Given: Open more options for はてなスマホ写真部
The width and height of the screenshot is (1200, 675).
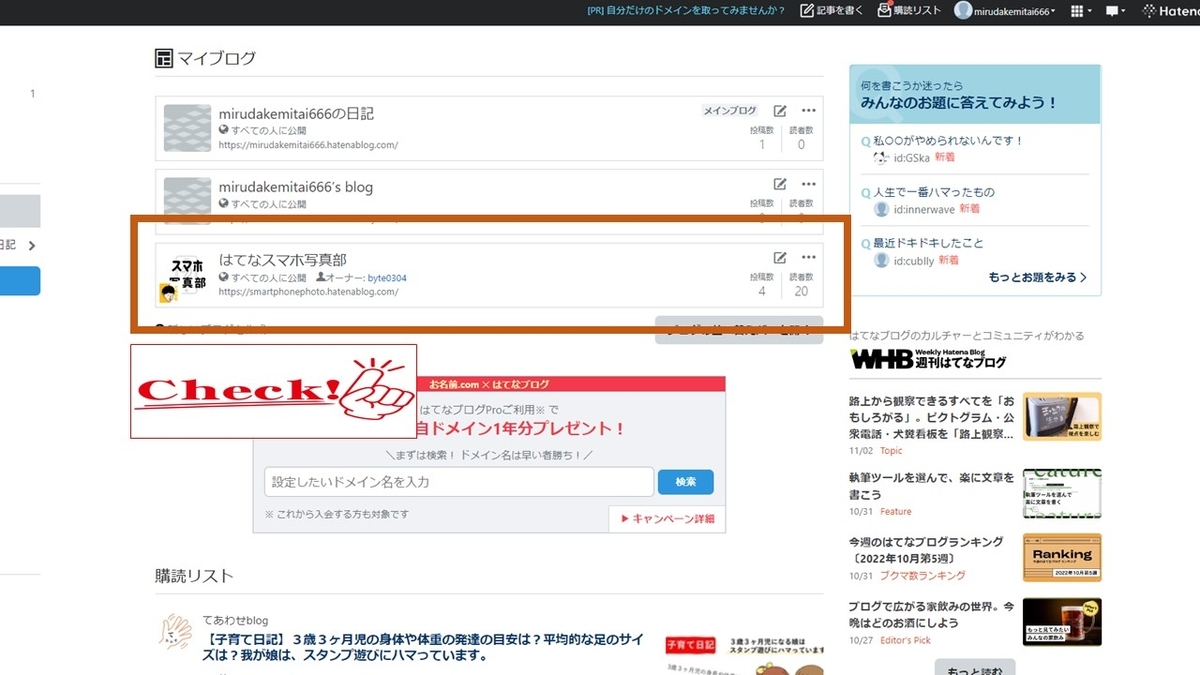Looking at the screenshot, I should [x=808, y=258].
